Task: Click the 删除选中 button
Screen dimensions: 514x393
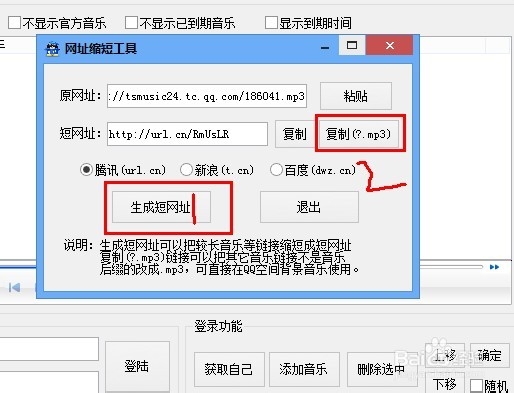Action: (381, 369)
